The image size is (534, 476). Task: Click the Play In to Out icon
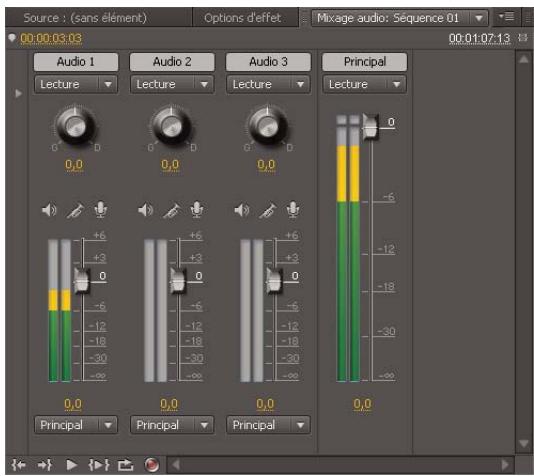point(98,464)
